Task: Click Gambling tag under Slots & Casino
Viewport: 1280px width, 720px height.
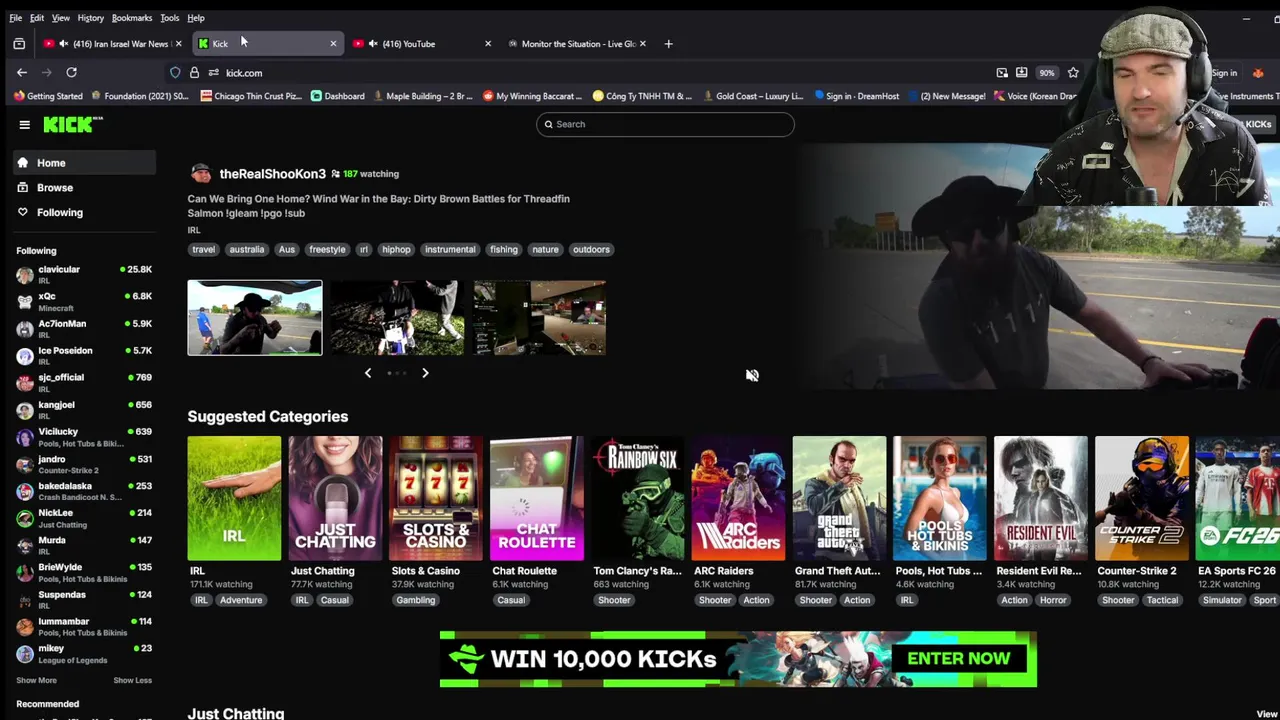Action: 415,600
